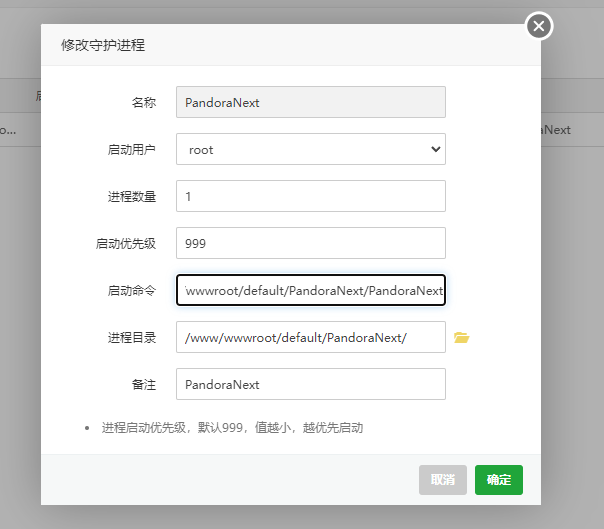Click the 启动优先级 label
This screenshot has height=529, width=604.
[x=126, y=244]
